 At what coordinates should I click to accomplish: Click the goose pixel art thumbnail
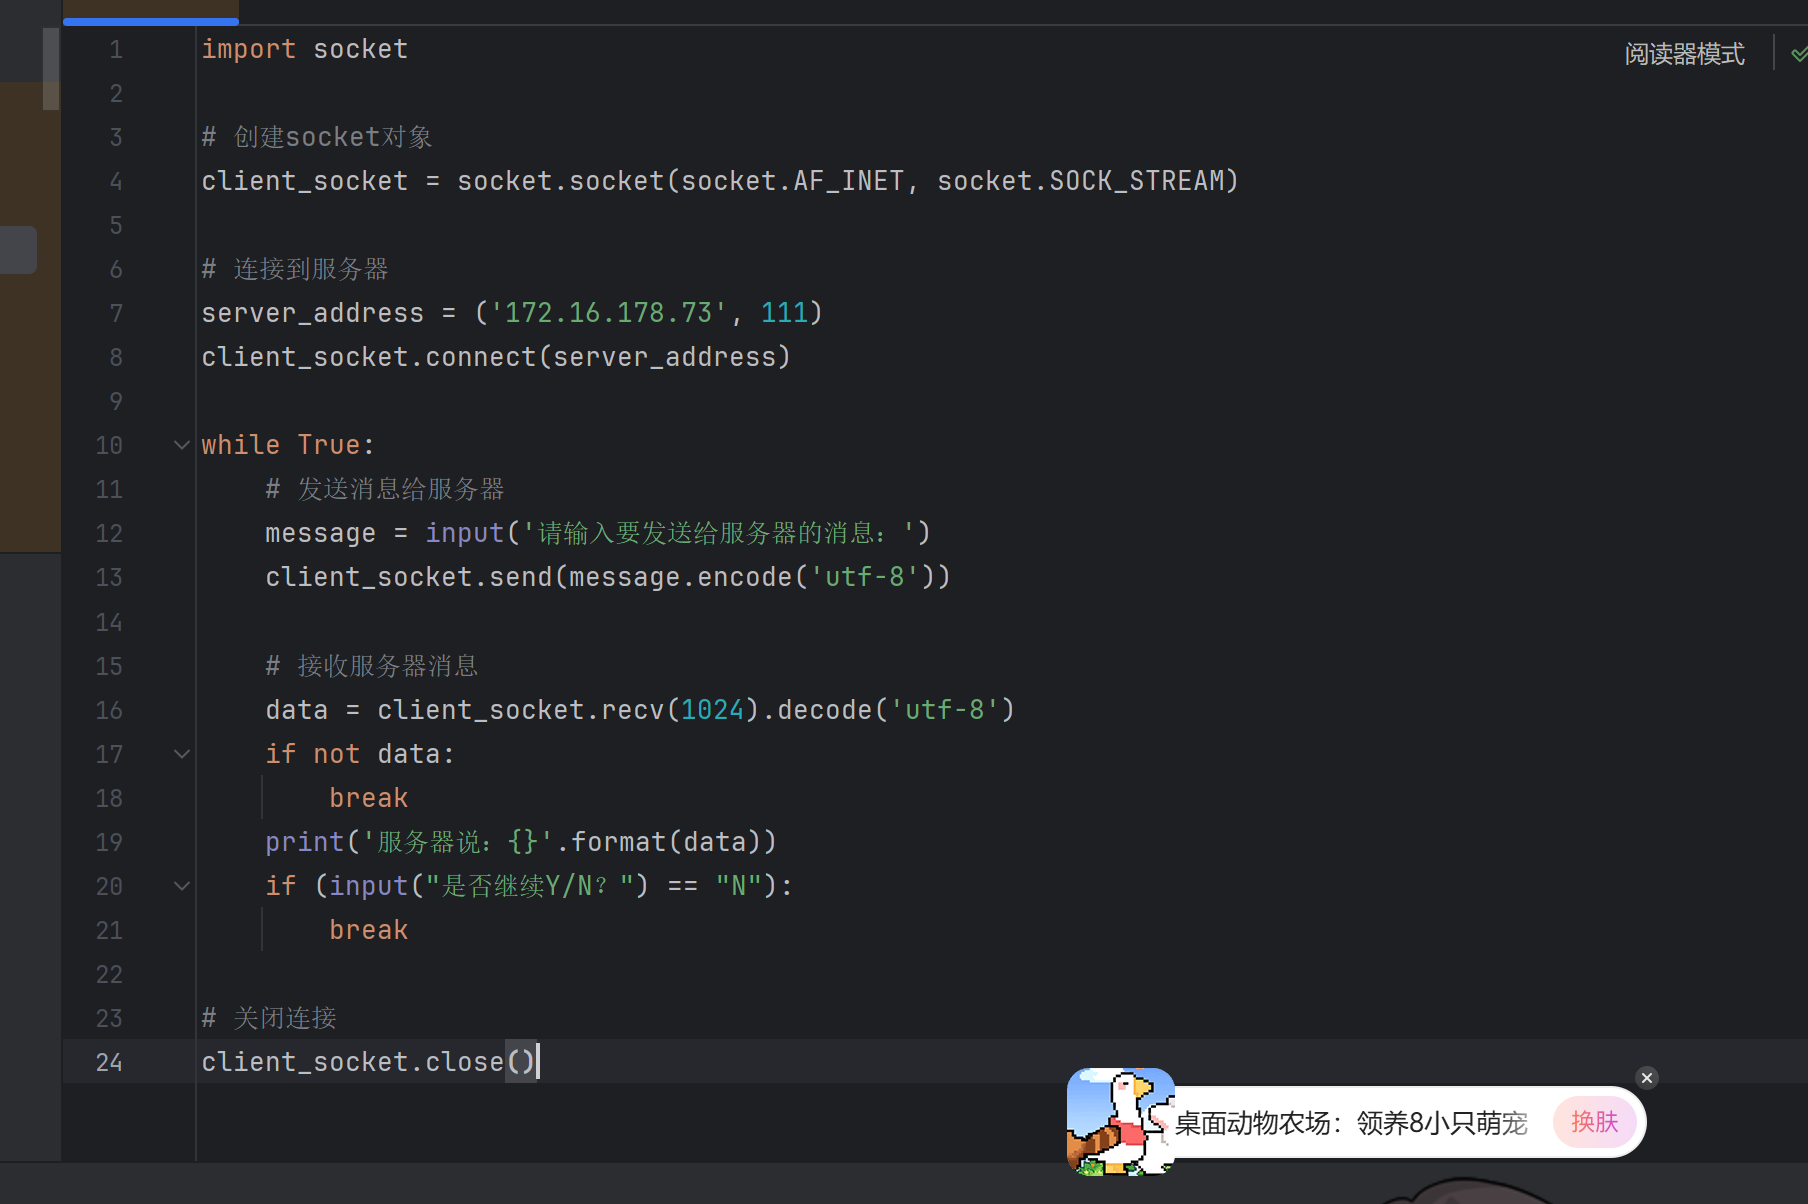[1121, 1121]
